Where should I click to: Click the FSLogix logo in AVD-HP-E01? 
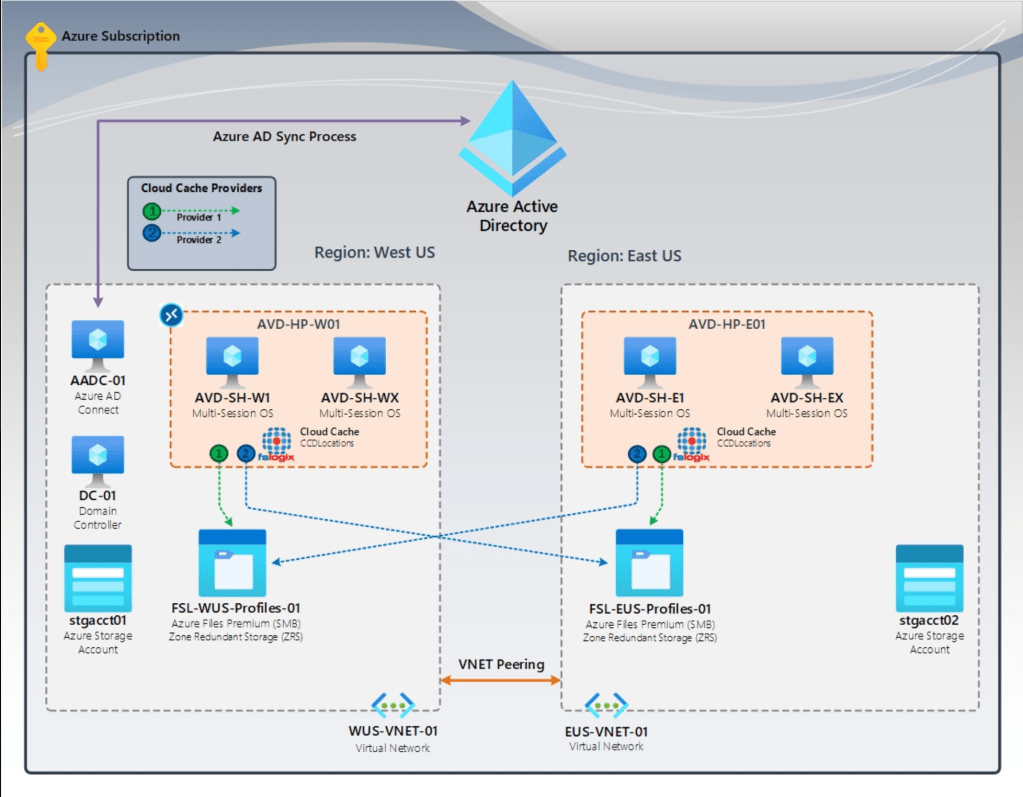click(692, 443)
